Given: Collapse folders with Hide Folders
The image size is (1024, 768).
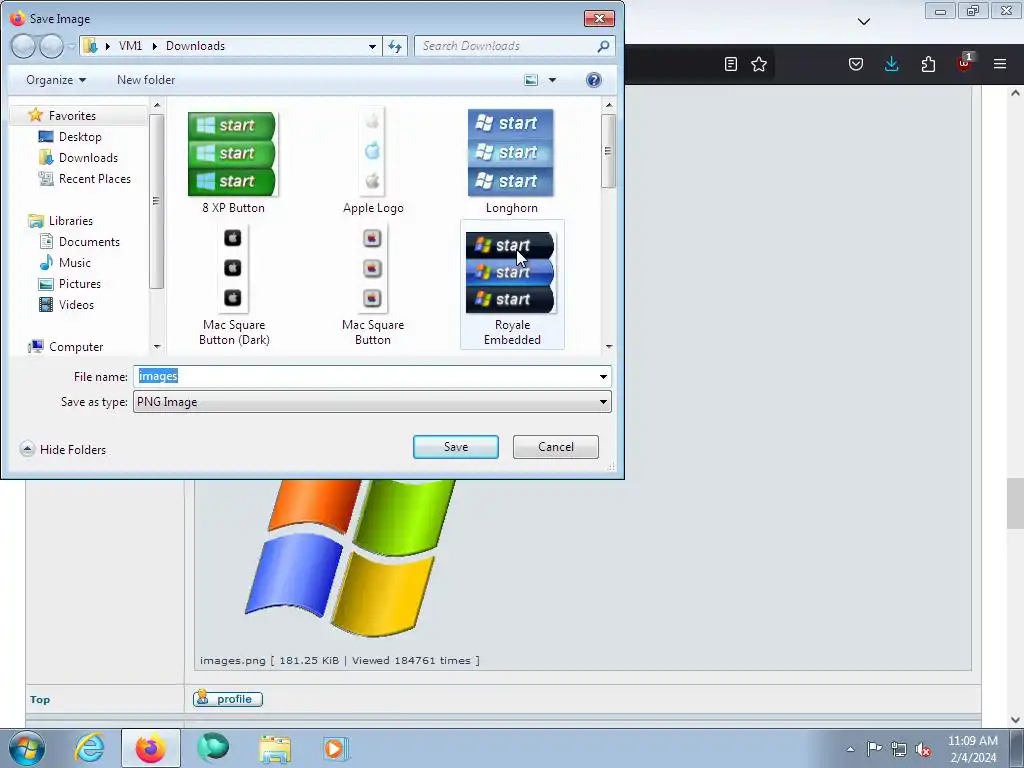Looking at the screenshot, I should tap(63, 449).
